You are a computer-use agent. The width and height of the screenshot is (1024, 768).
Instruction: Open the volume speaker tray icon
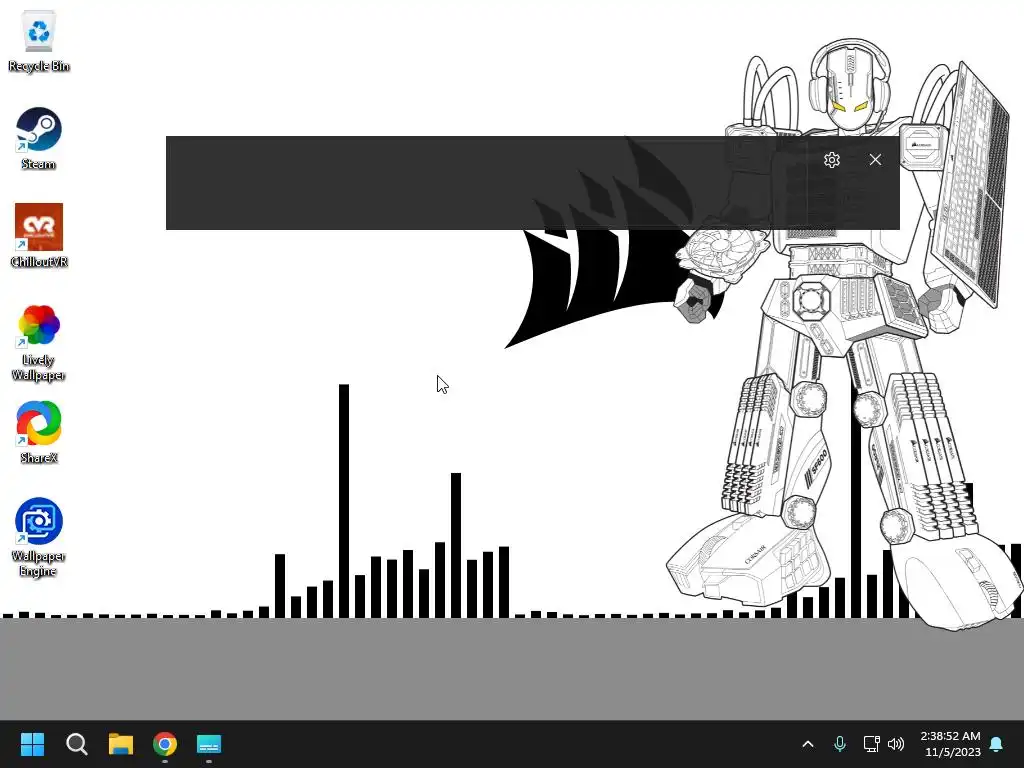[896, 744]
